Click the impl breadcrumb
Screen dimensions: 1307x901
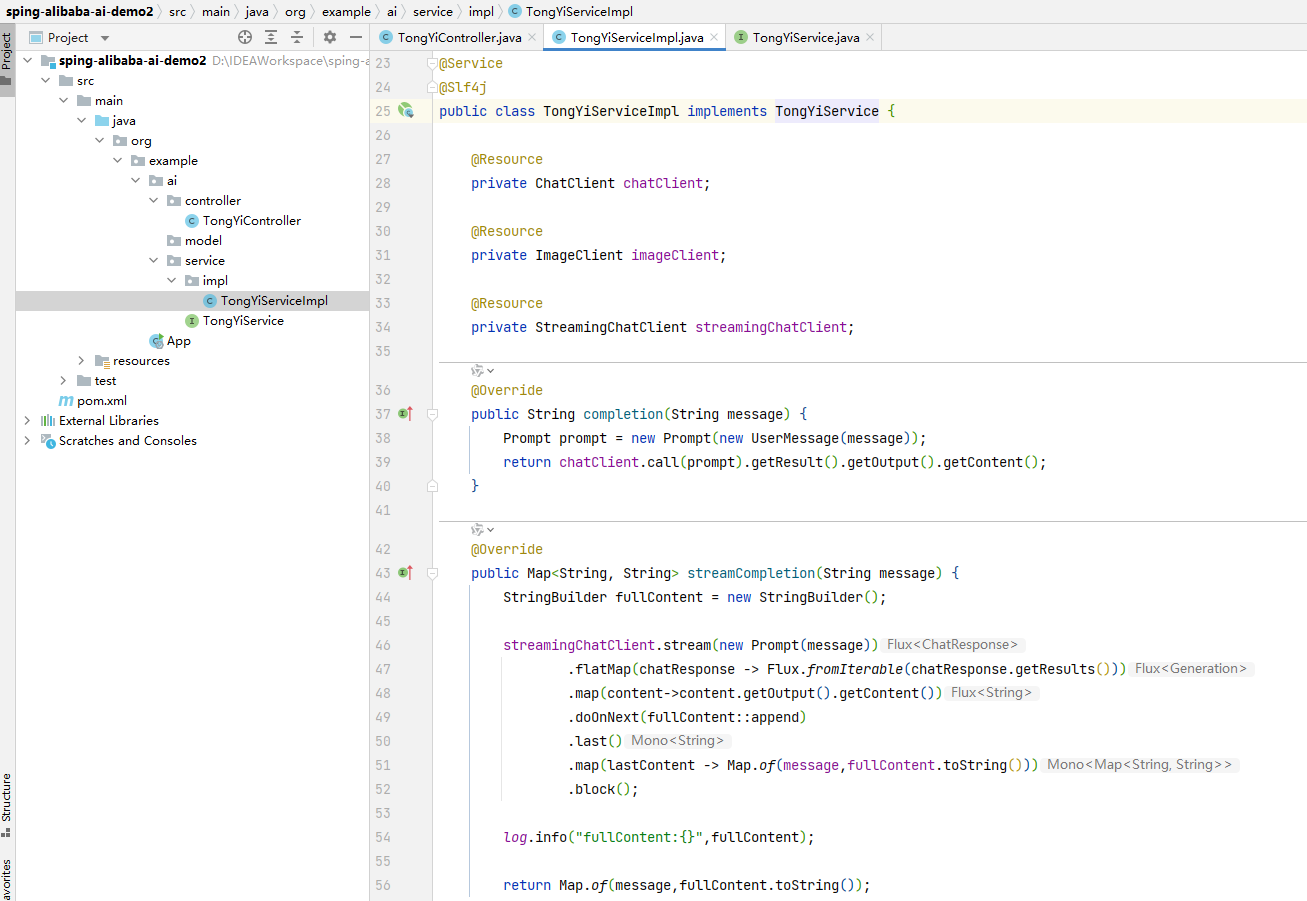(481, 12)
